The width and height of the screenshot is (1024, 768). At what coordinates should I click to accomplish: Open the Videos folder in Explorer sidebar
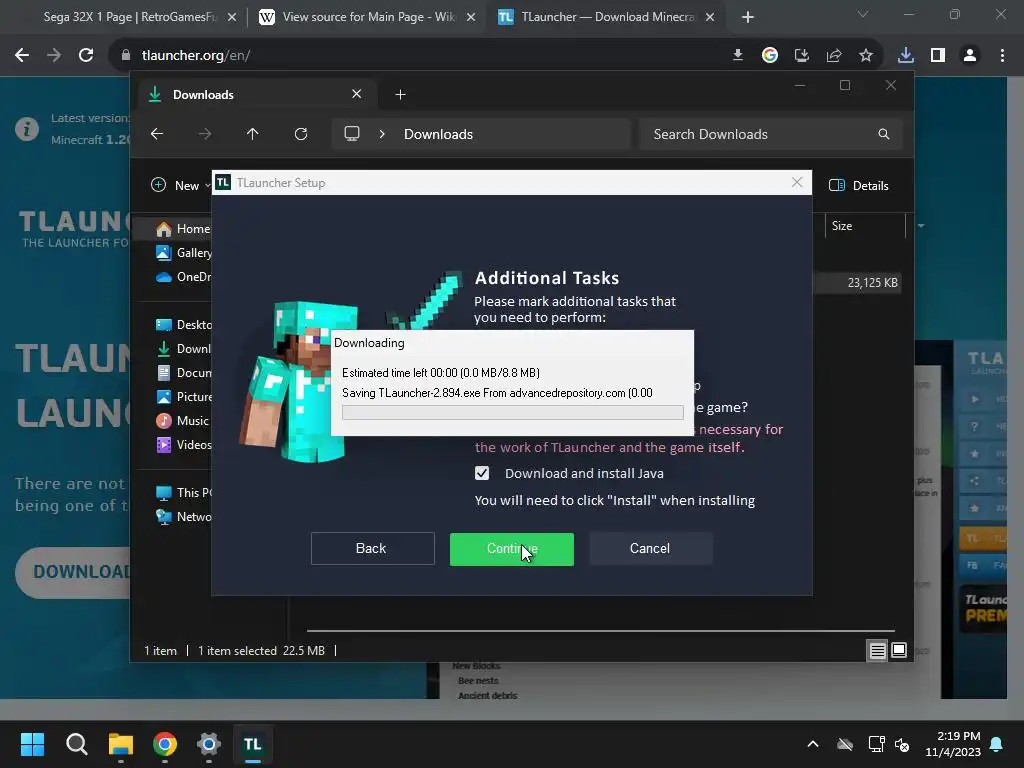(x=183, y=445)
